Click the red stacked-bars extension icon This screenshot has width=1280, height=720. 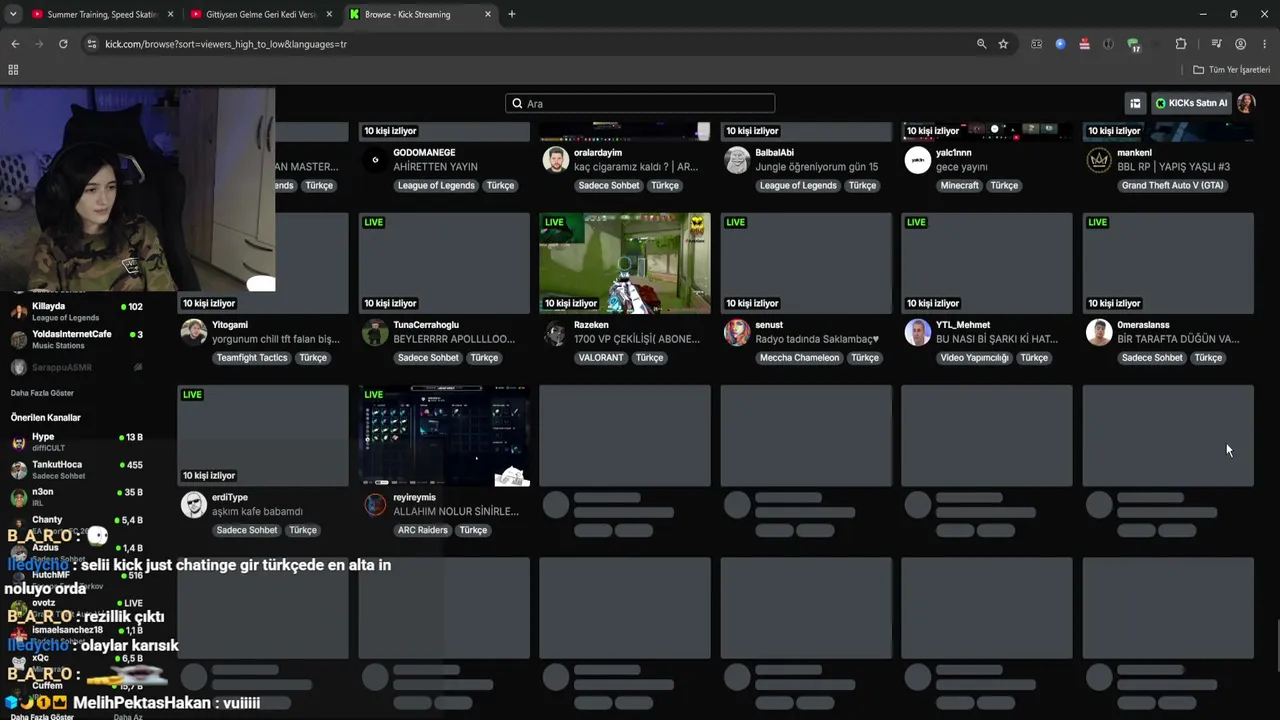coord(1085,44)
